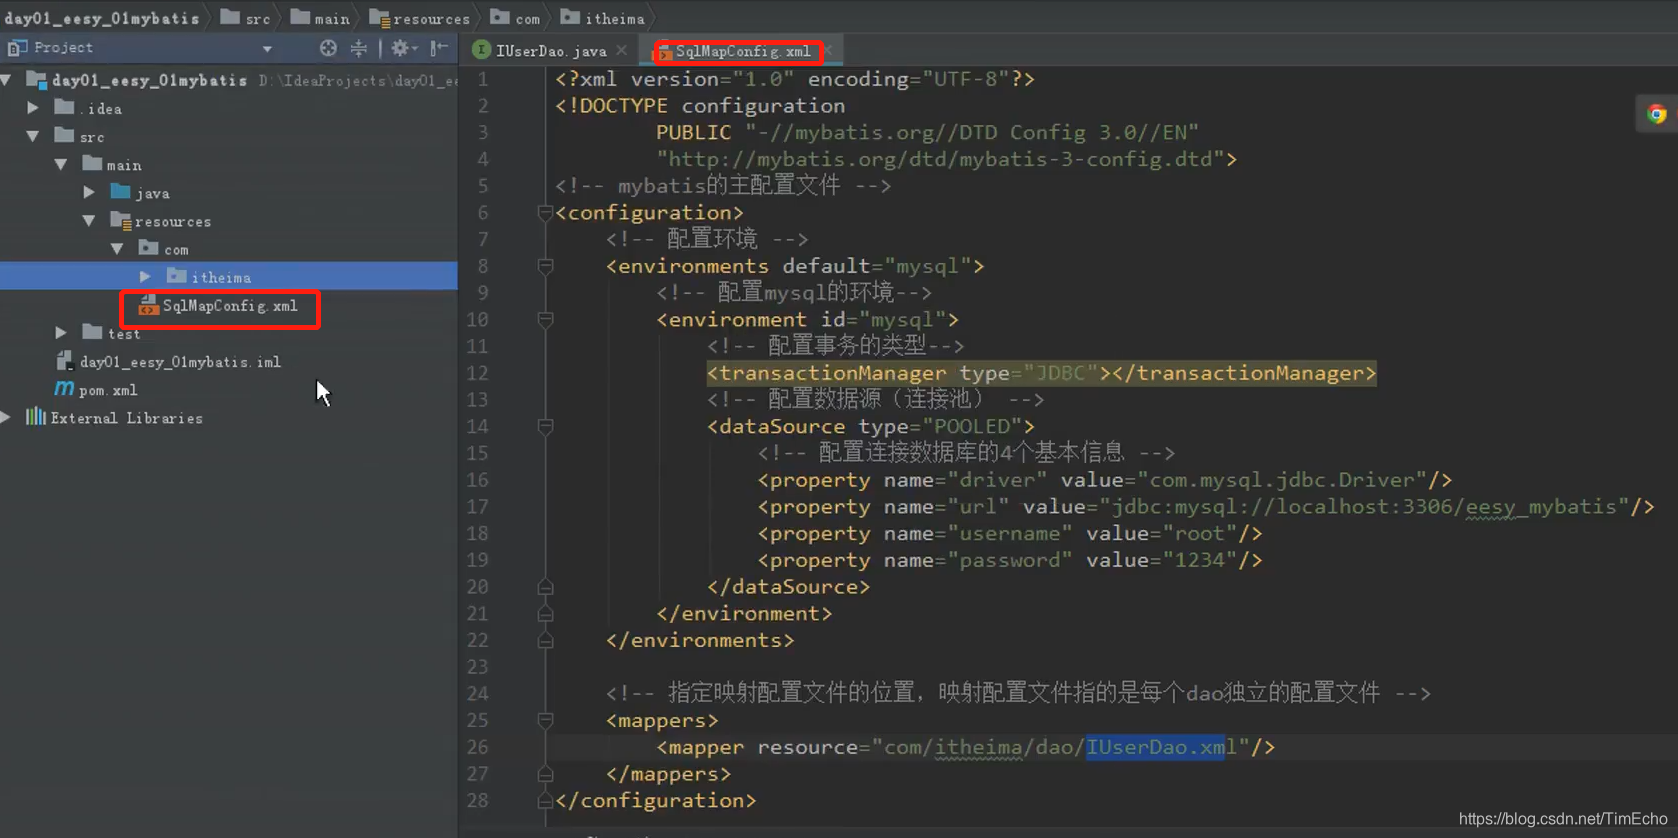Viewport: 1678px width, 838px height.
Task: Click the Project tool window title
Action: click(x=63, y=48)
